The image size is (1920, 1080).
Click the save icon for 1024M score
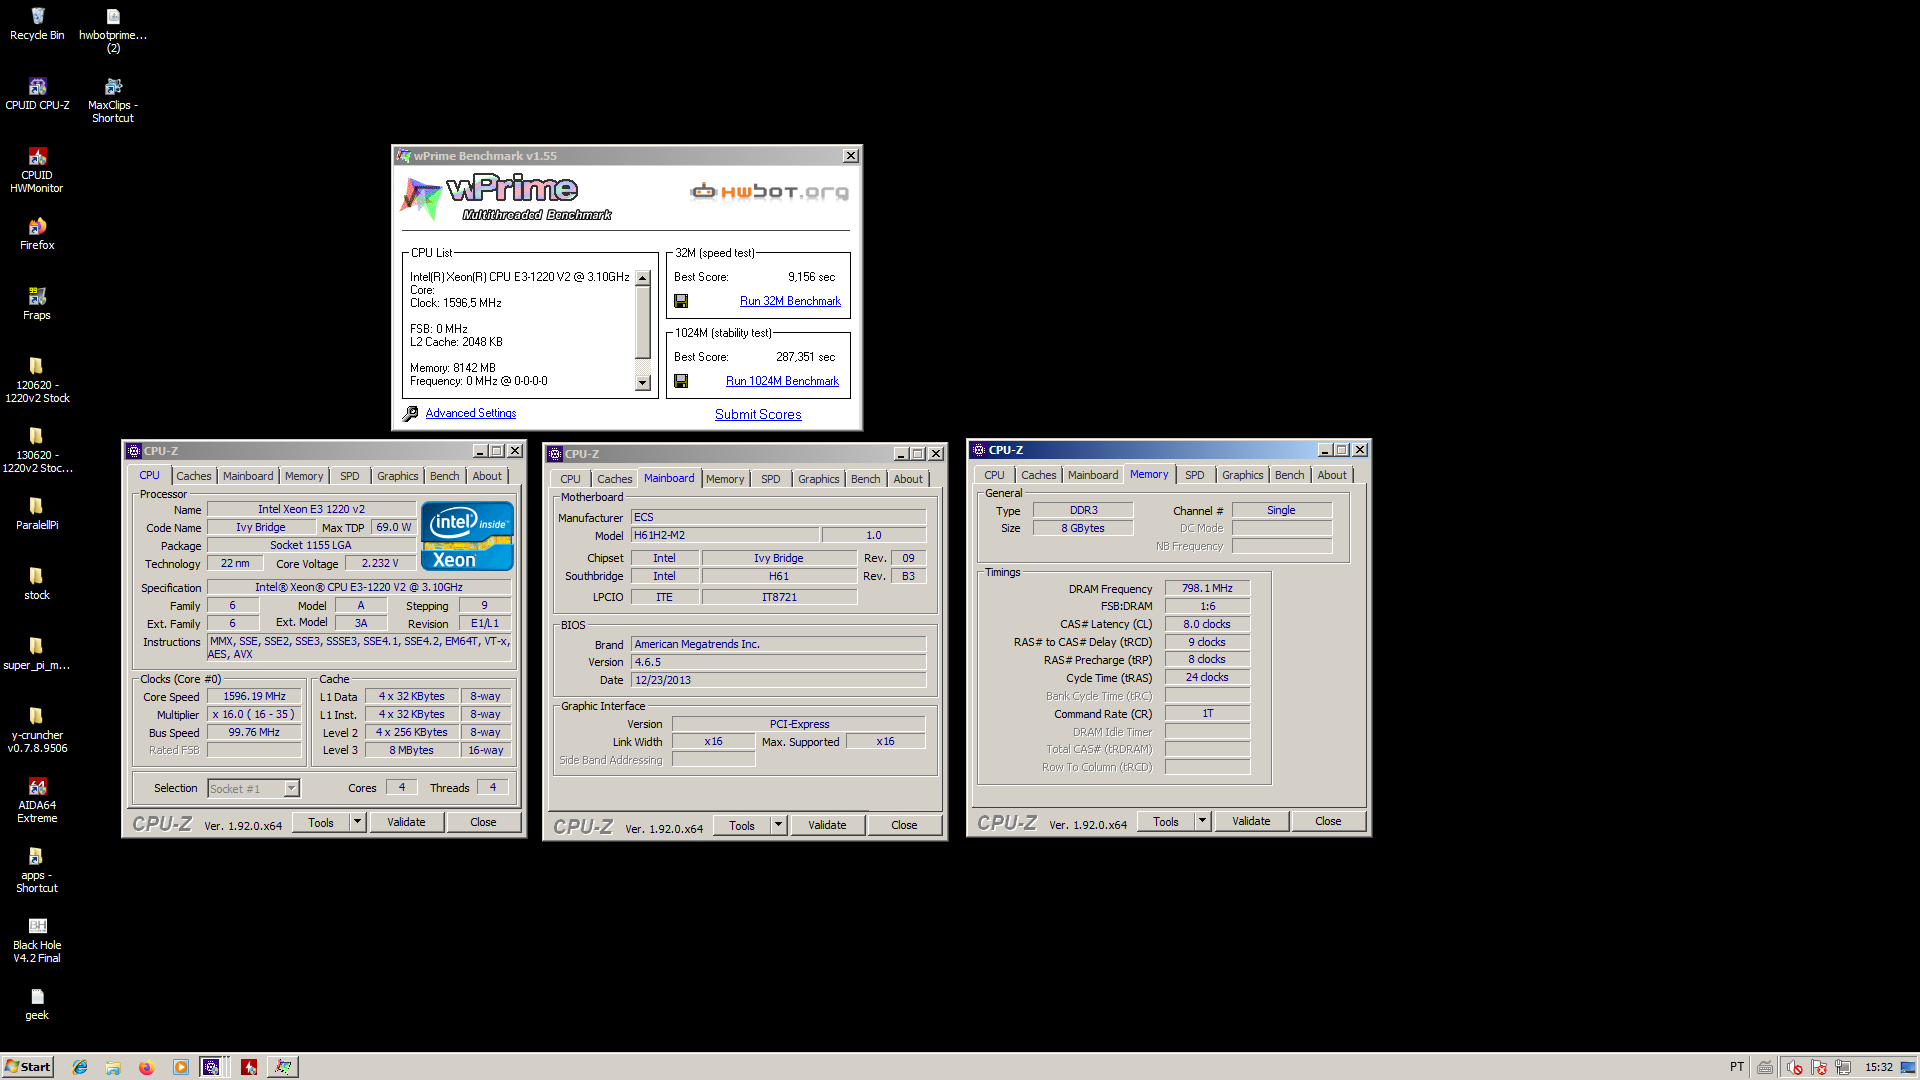[681, 381]
